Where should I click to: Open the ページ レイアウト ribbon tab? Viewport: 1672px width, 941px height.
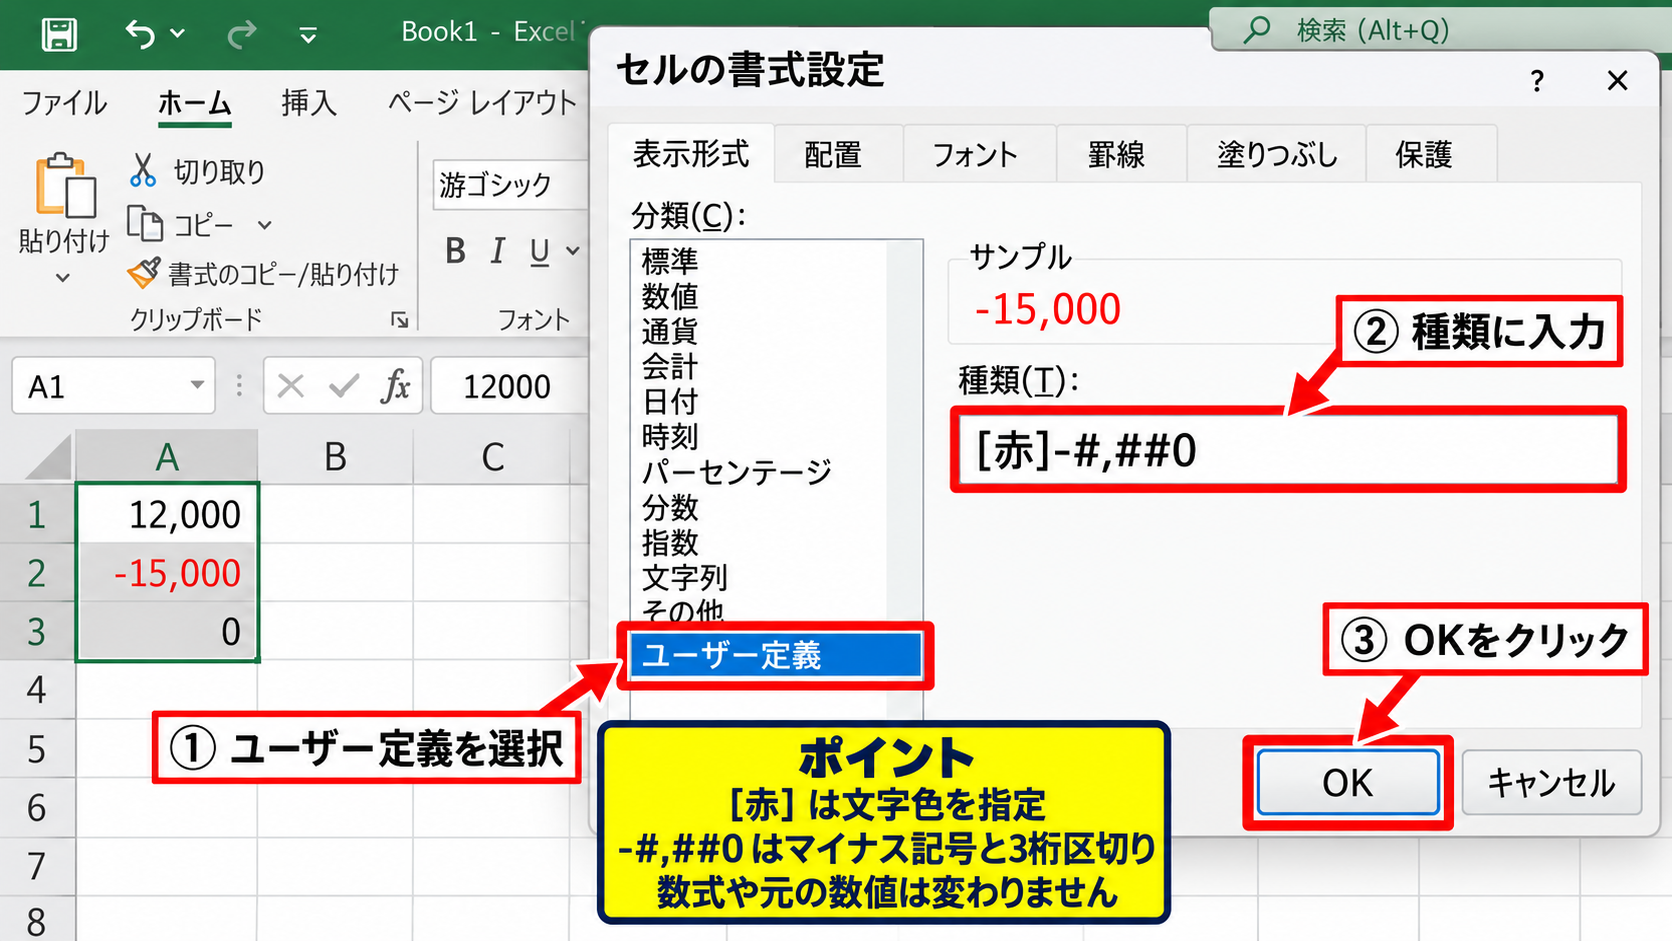click(x=483, y=103)
